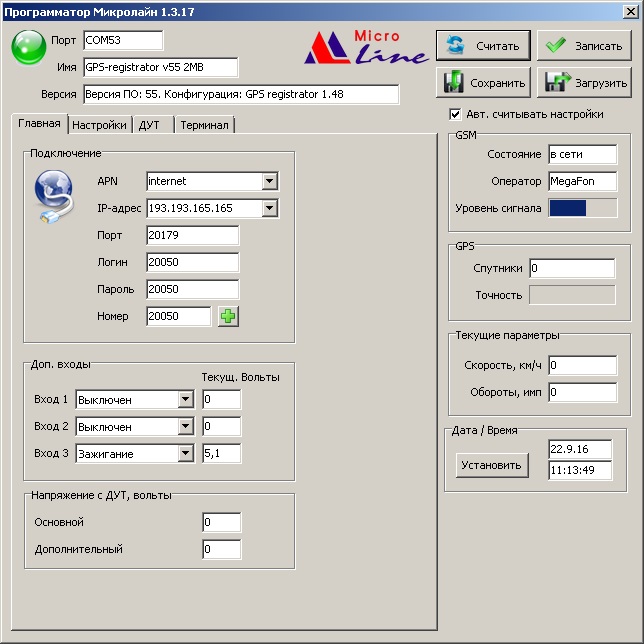
Task: Toggle Авт. считывать настройки checkbox
Action: click(x=456, y=114)
